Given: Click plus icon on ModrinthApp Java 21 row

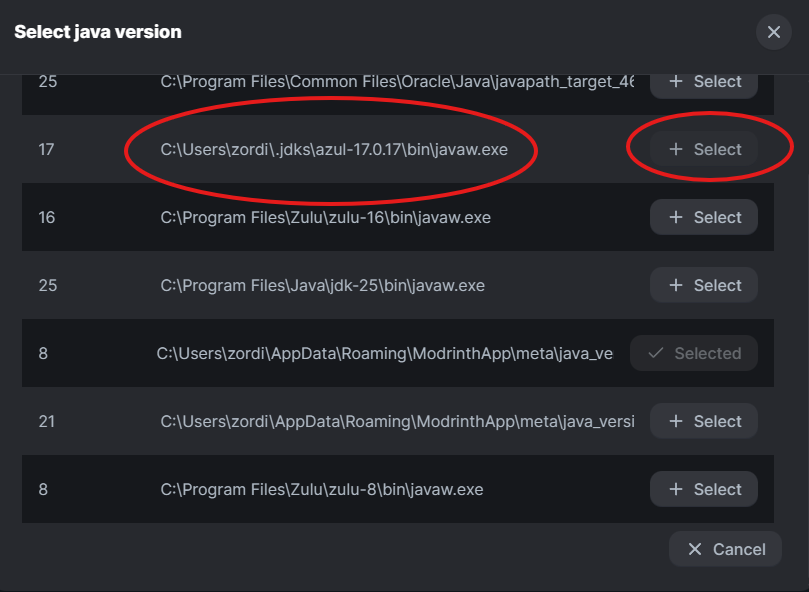Looking at the screenshot, I should coord(676,422).
